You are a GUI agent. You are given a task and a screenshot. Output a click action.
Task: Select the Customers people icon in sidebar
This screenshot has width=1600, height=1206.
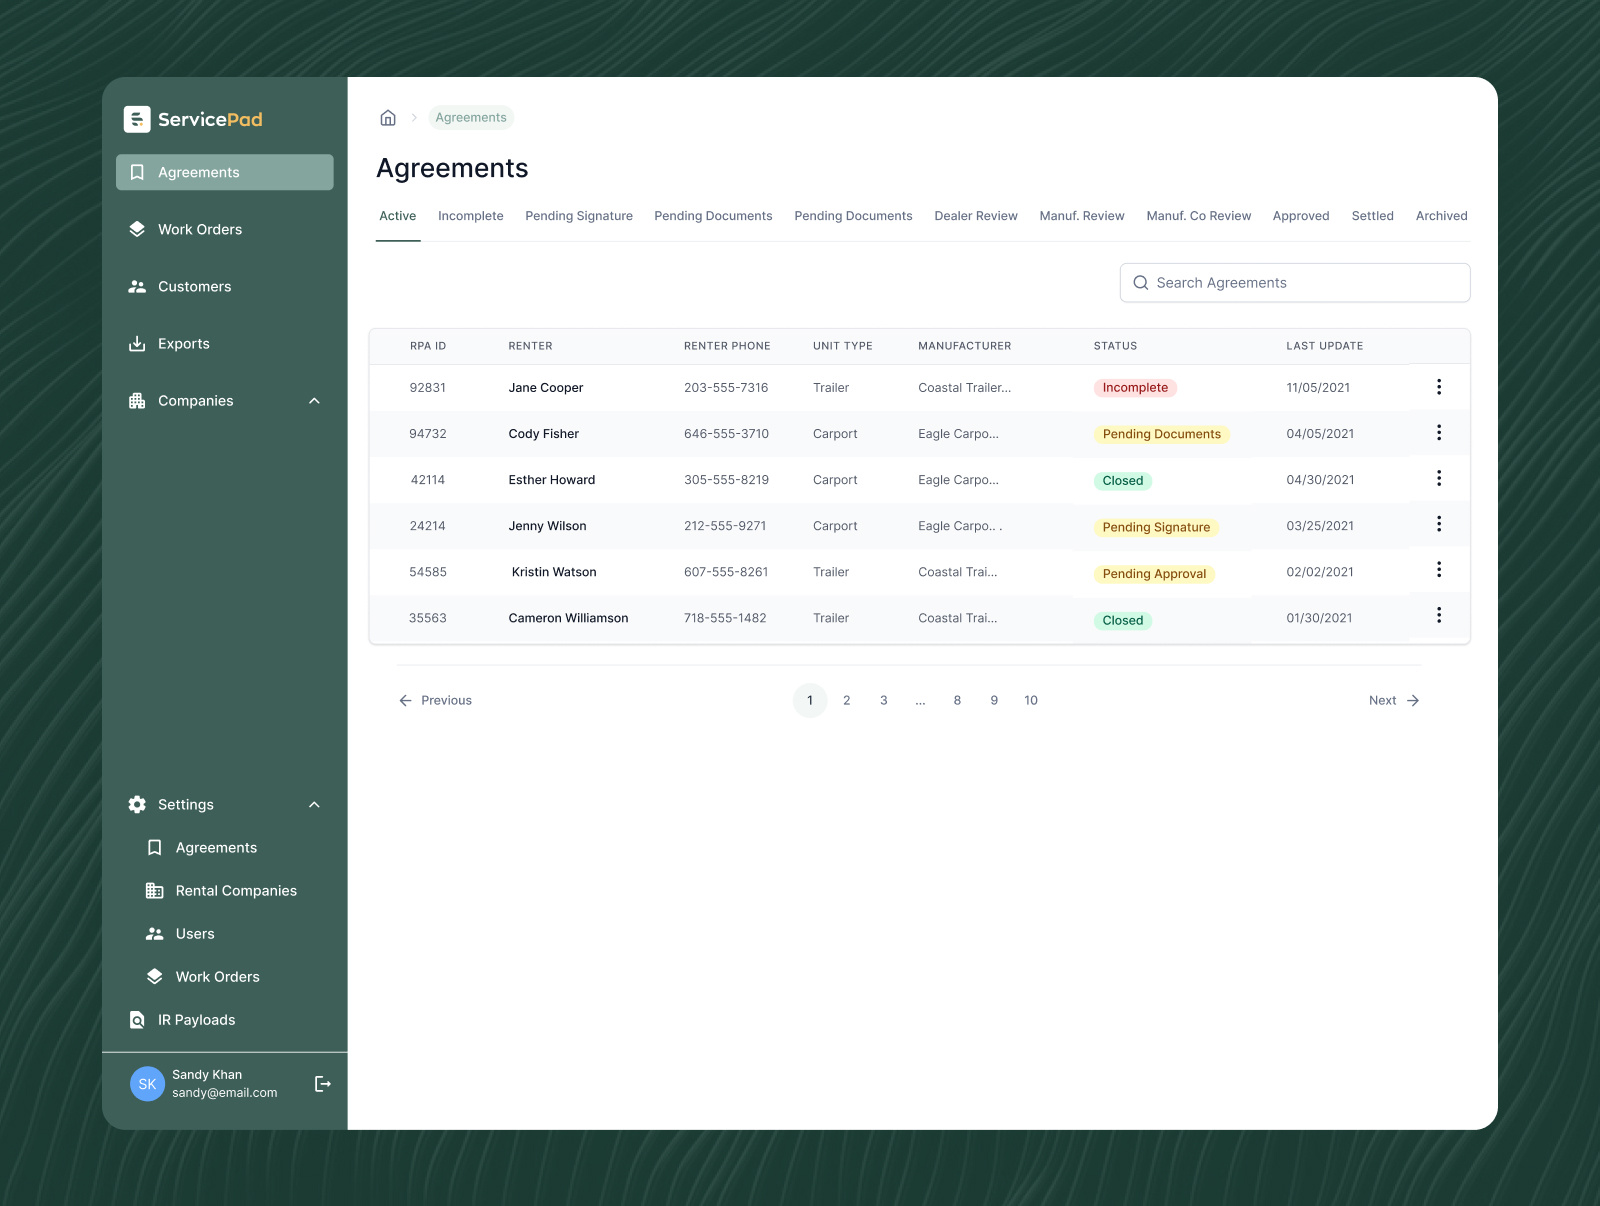tap(137, 286)
